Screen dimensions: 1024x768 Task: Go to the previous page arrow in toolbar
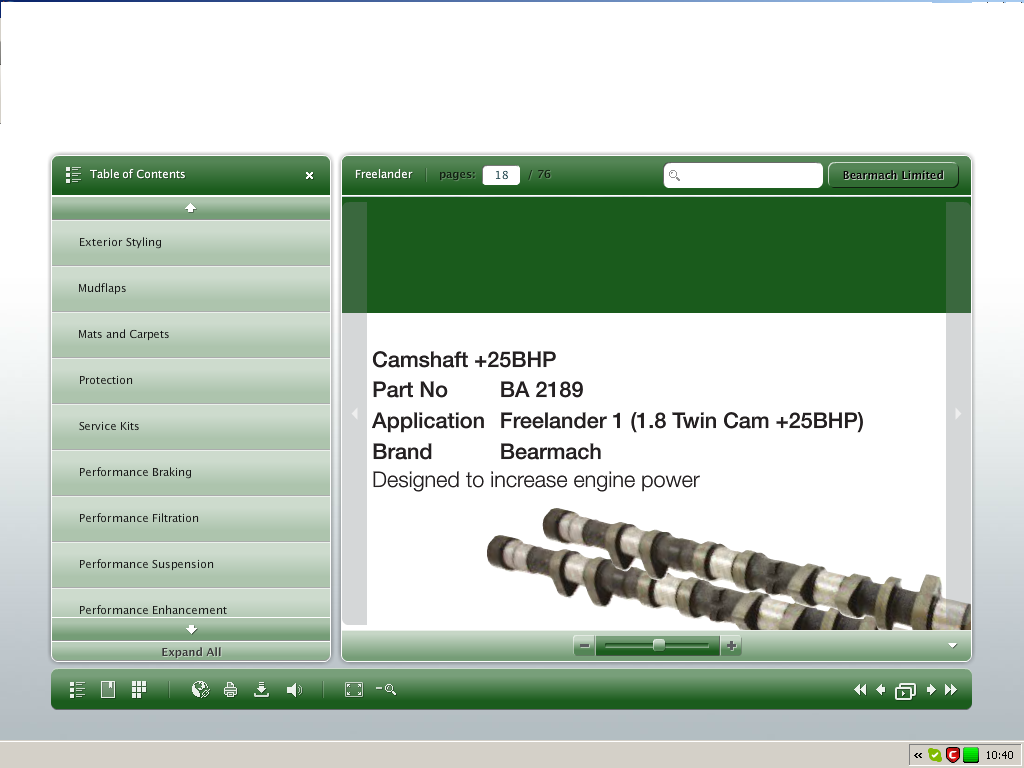(880, 690)
